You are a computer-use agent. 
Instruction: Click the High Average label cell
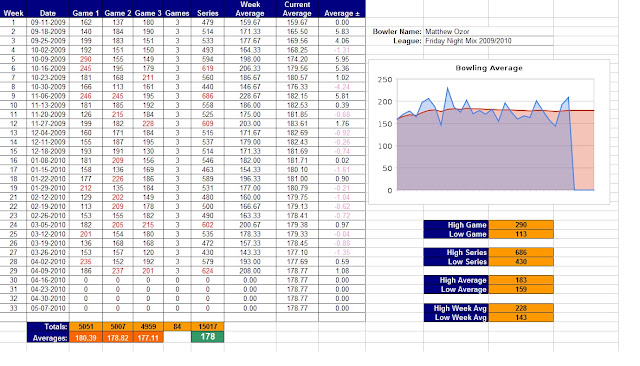pos(456,280)
